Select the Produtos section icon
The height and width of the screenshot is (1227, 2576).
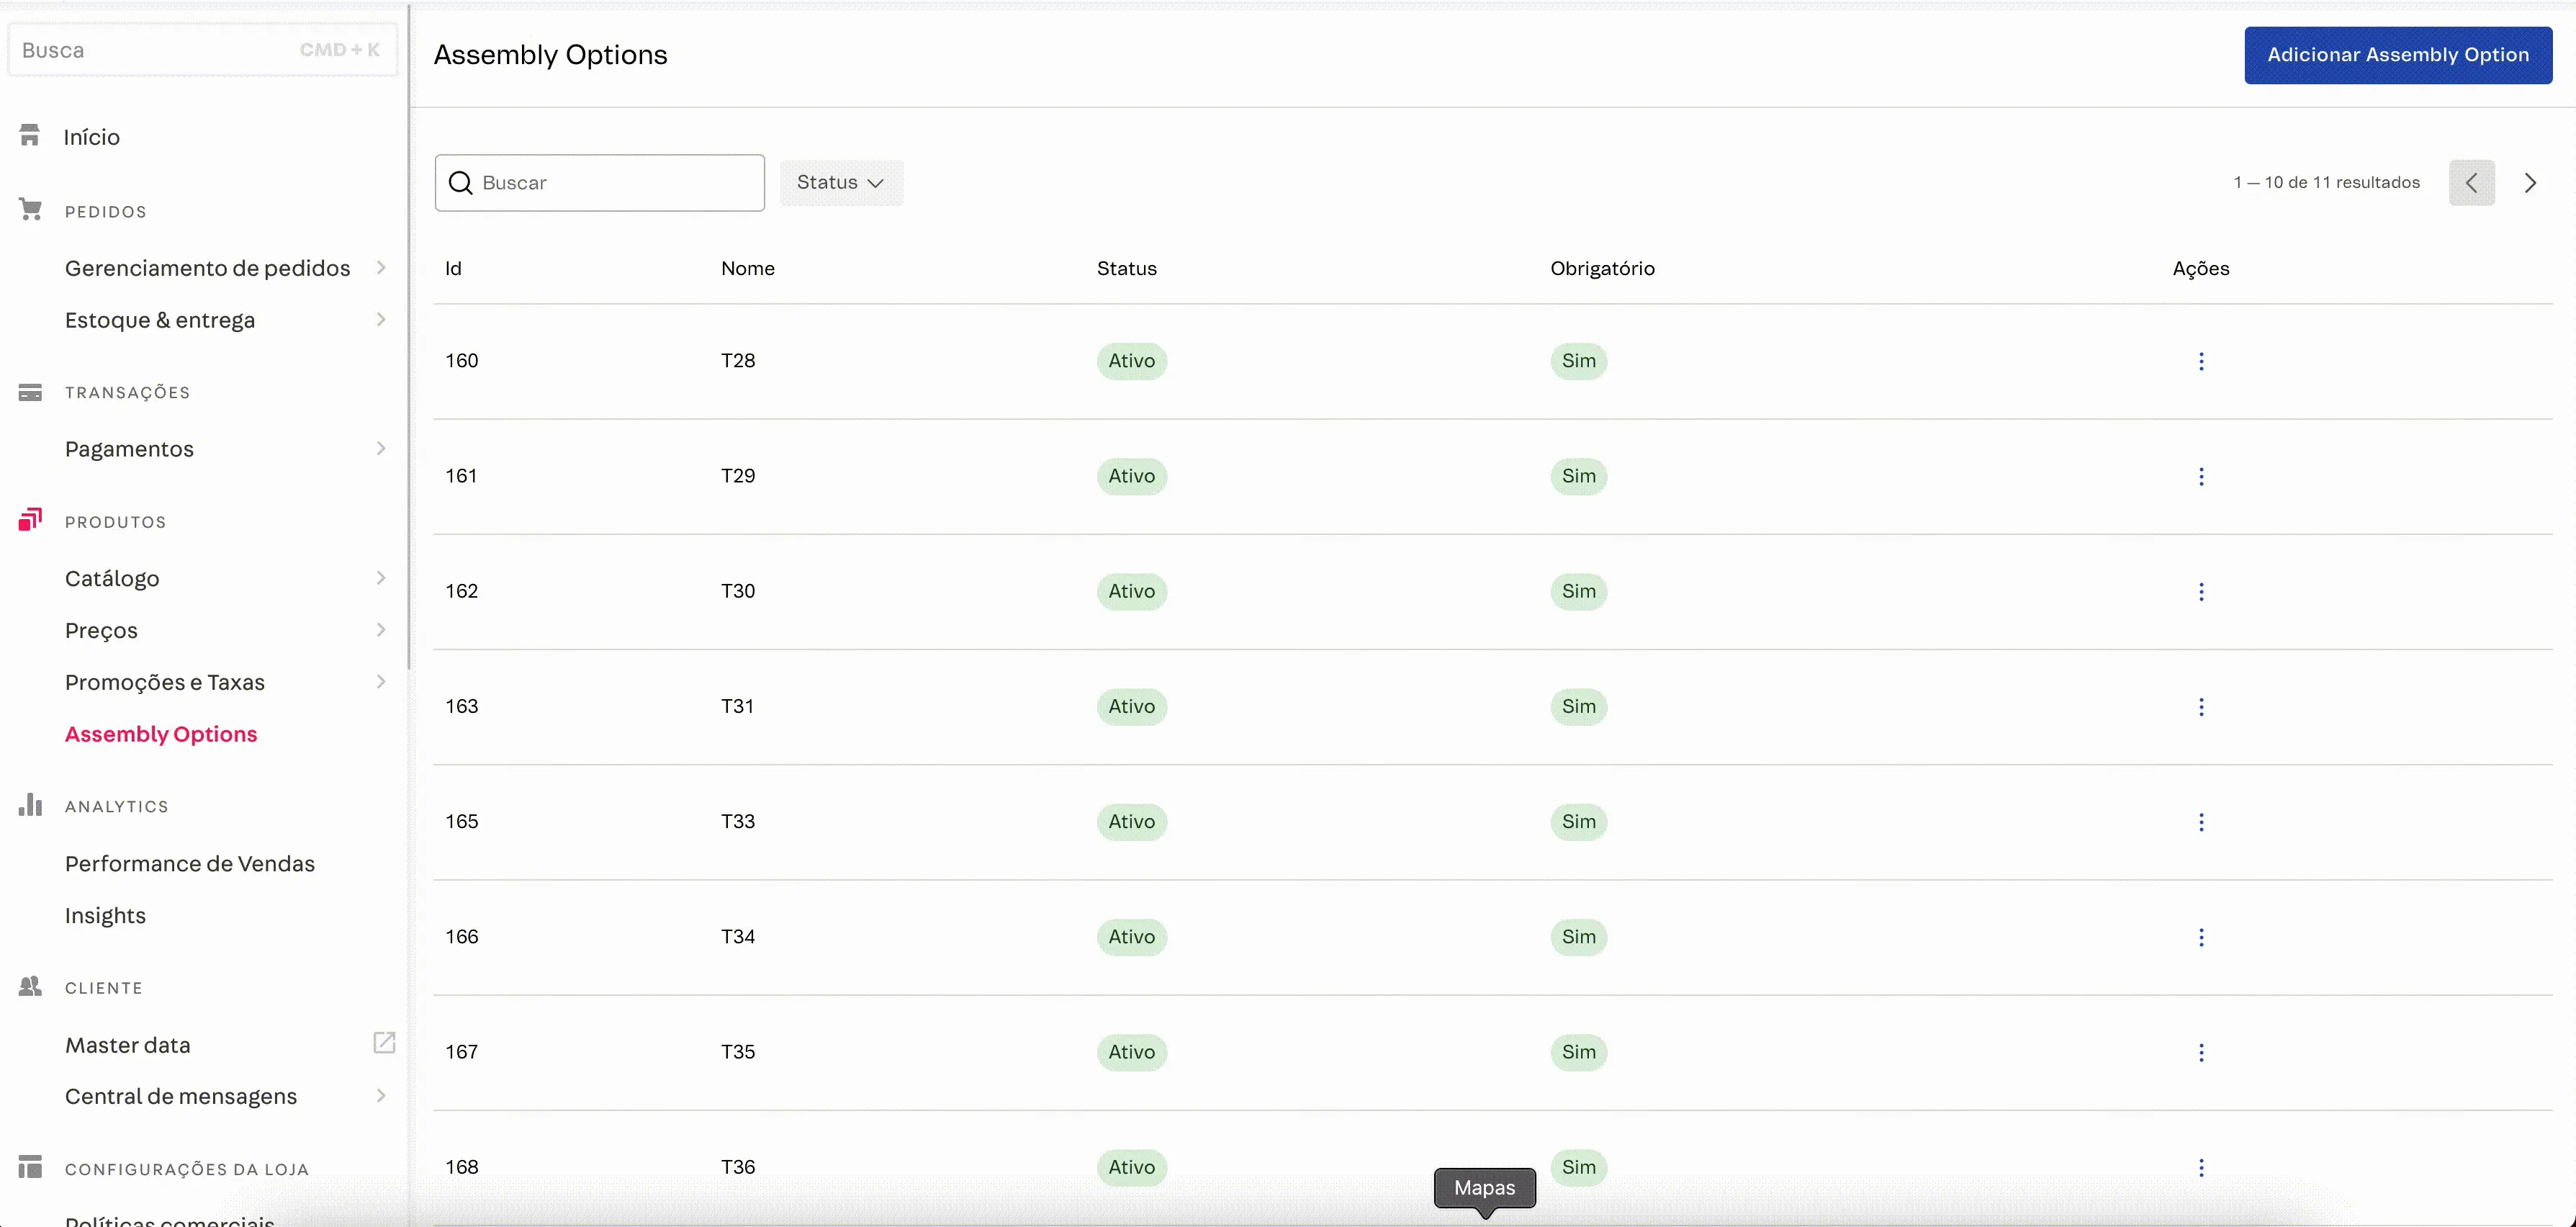tap(31, 519)
